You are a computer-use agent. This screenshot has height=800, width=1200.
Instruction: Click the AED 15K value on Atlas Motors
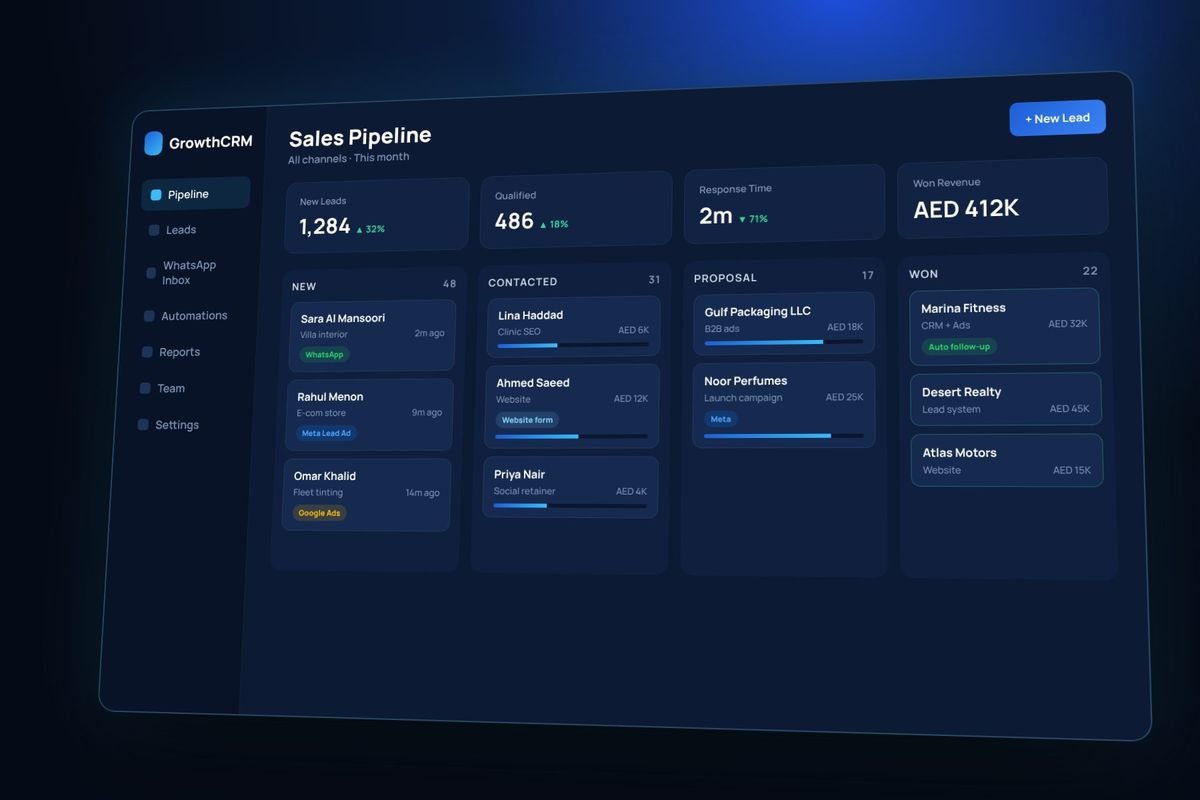click(x=1071, y=470)
